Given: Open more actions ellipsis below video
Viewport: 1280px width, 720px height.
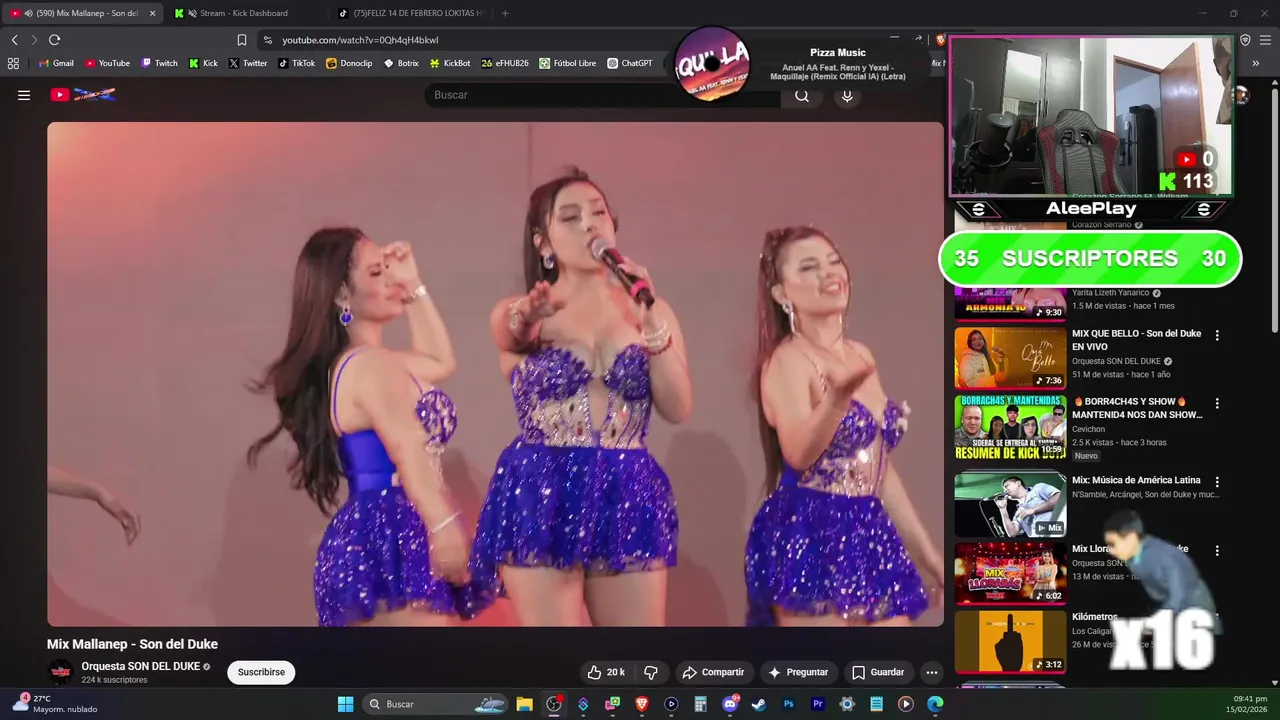Looking at the screenshot, I should click(931, 672).
